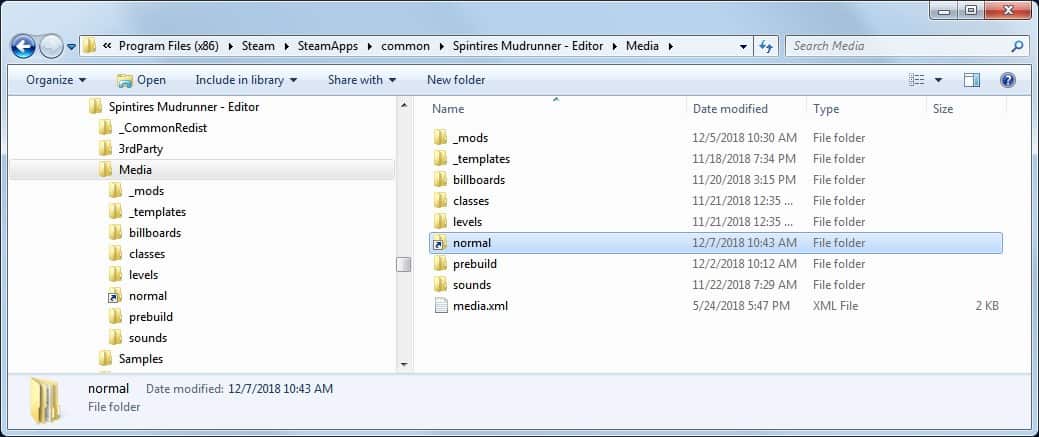Open the Help question mark icon
This screenshot has width=1039, height=437.
point(1007,80)
